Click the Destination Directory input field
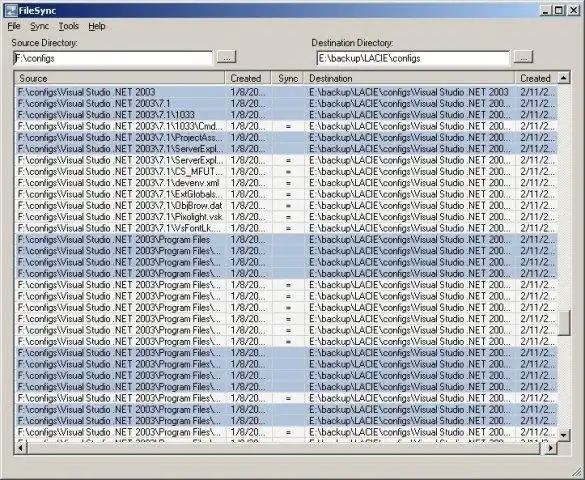 [413, 58]
